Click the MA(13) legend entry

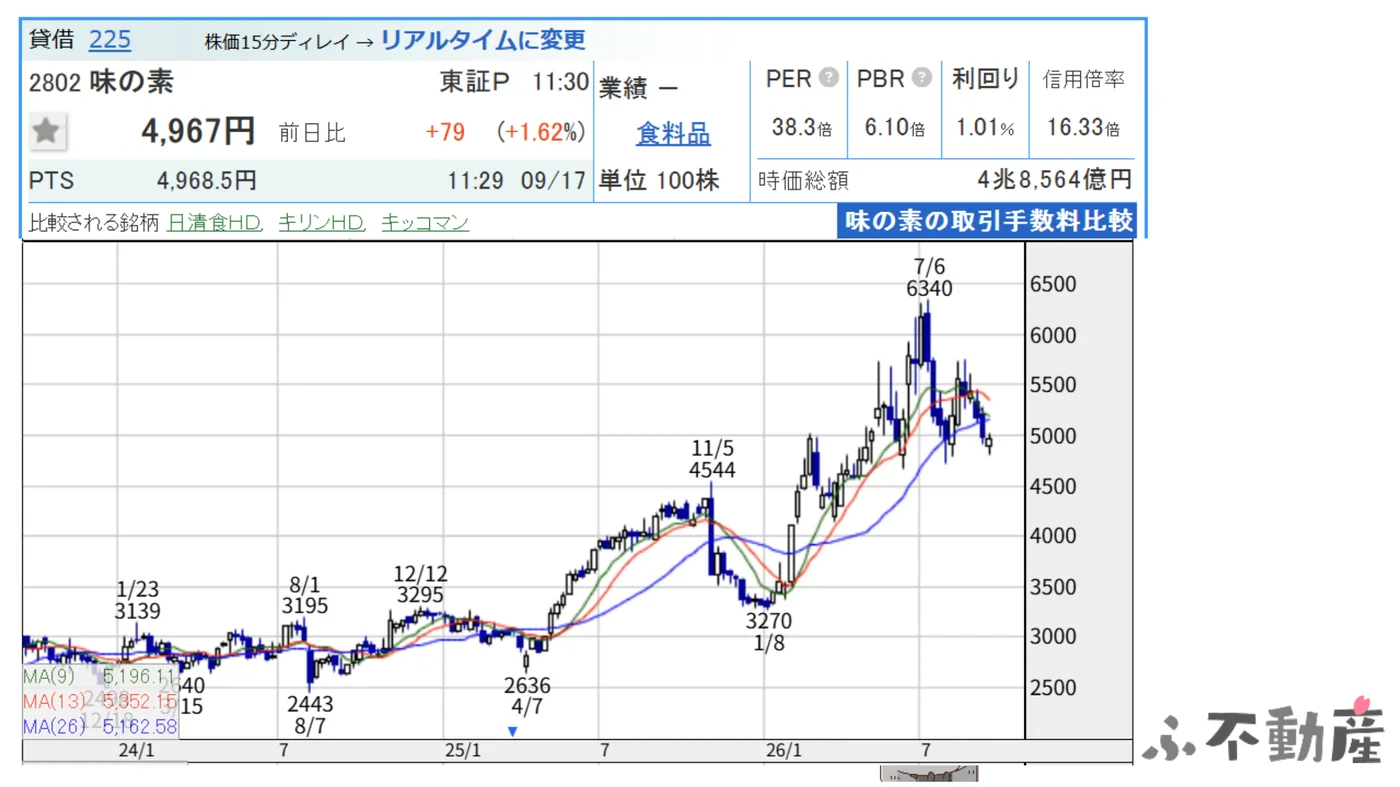pos(99,702)
